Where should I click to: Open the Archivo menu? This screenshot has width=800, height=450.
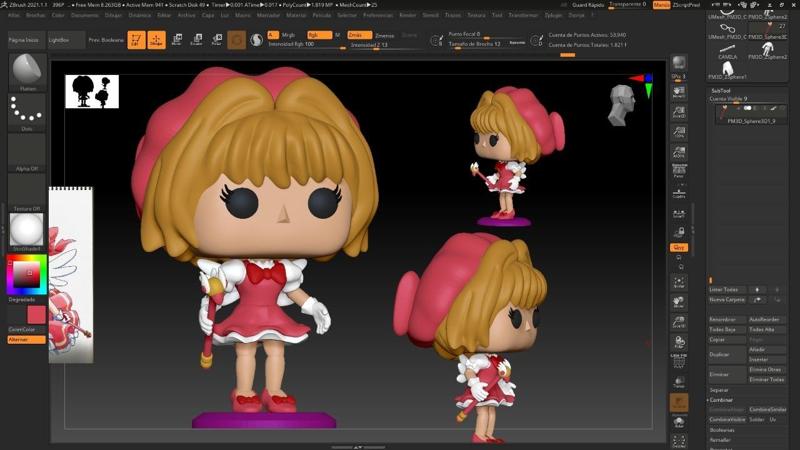187,15
